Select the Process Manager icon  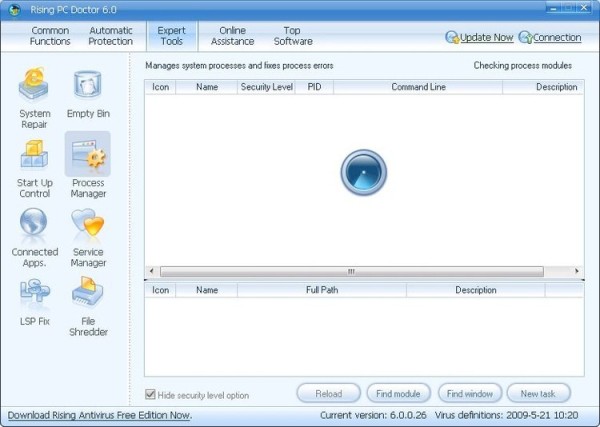click(x=88, y=157)
